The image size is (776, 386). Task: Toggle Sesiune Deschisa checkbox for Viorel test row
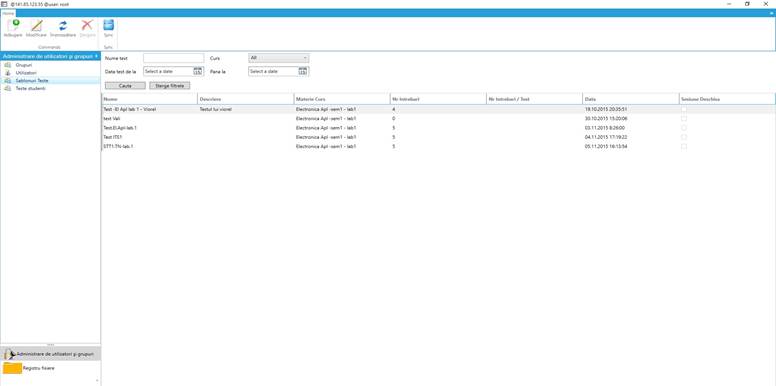684,109
